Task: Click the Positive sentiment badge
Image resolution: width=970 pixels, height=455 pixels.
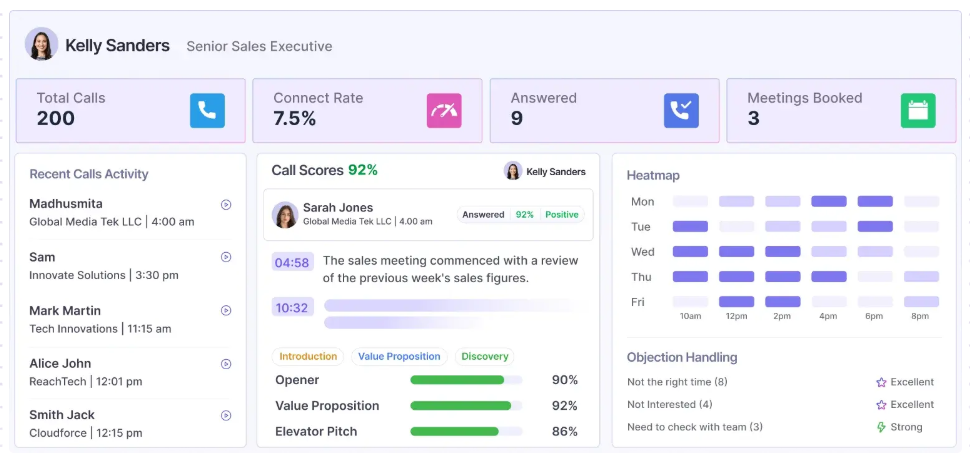Action: point(562,215)
